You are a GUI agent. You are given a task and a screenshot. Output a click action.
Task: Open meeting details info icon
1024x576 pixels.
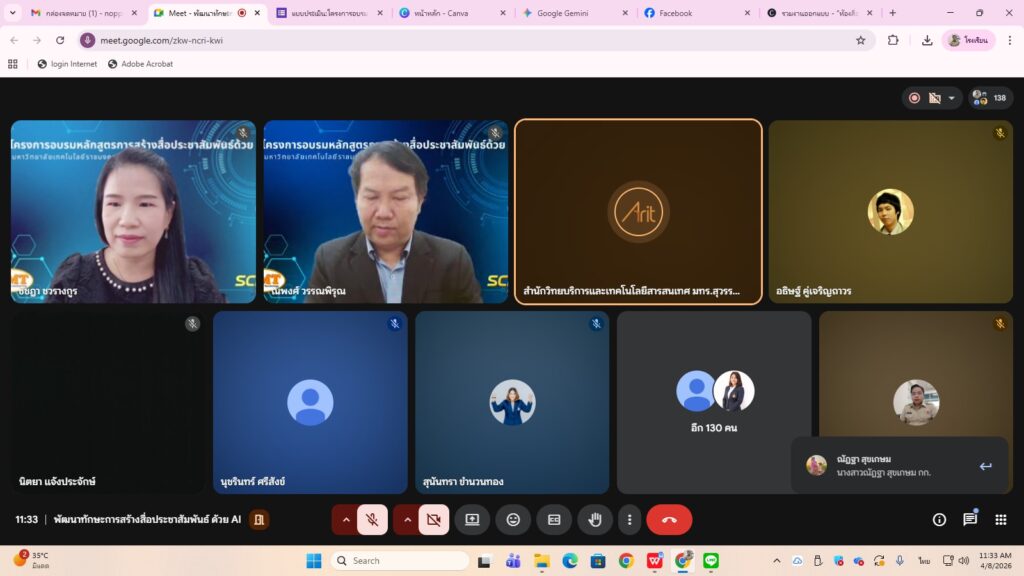(x=939, y=520)
